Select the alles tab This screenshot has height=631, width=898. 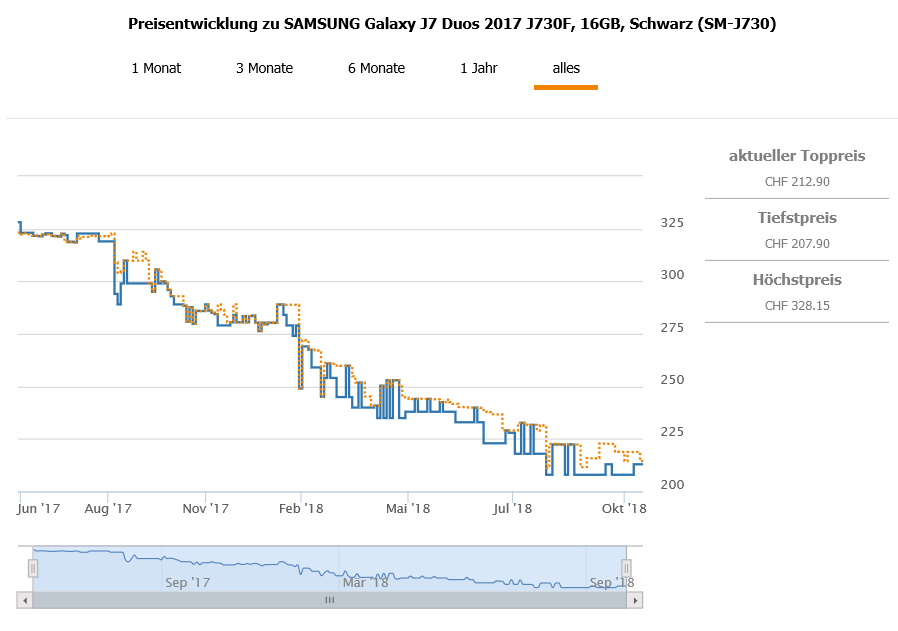pos(566,68)
